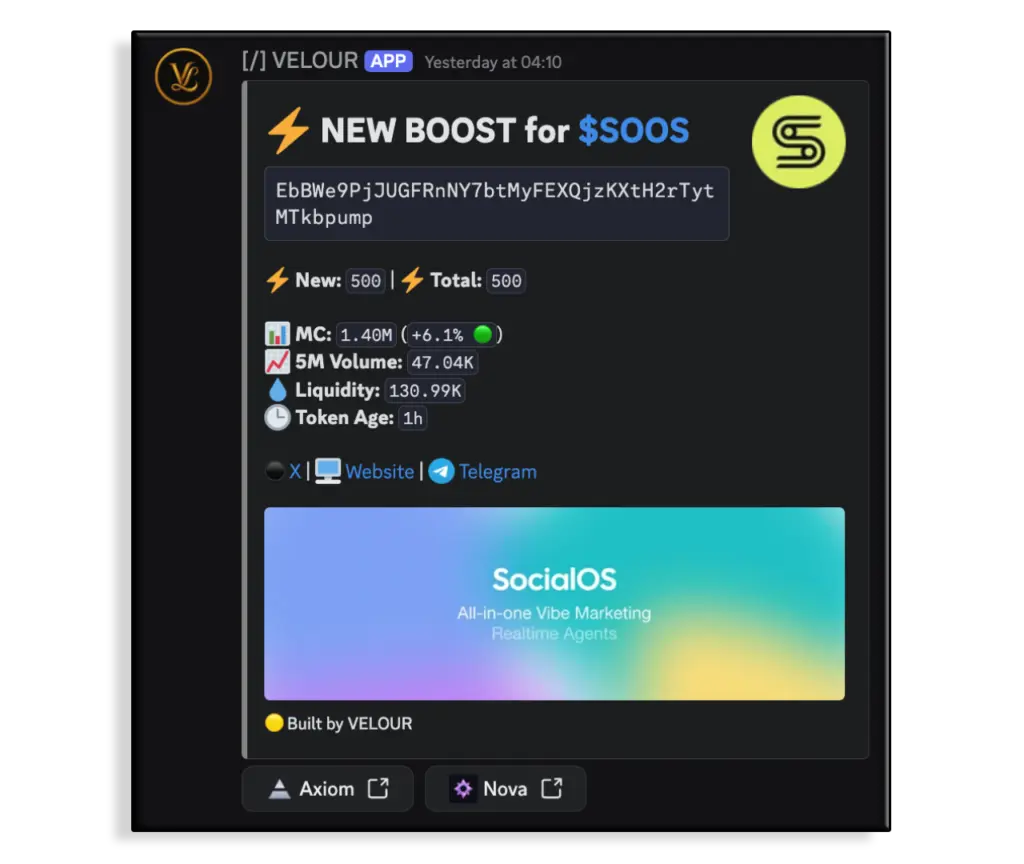Open the Website link
The image size is (1024, 864).
click(x=379, y=472)
